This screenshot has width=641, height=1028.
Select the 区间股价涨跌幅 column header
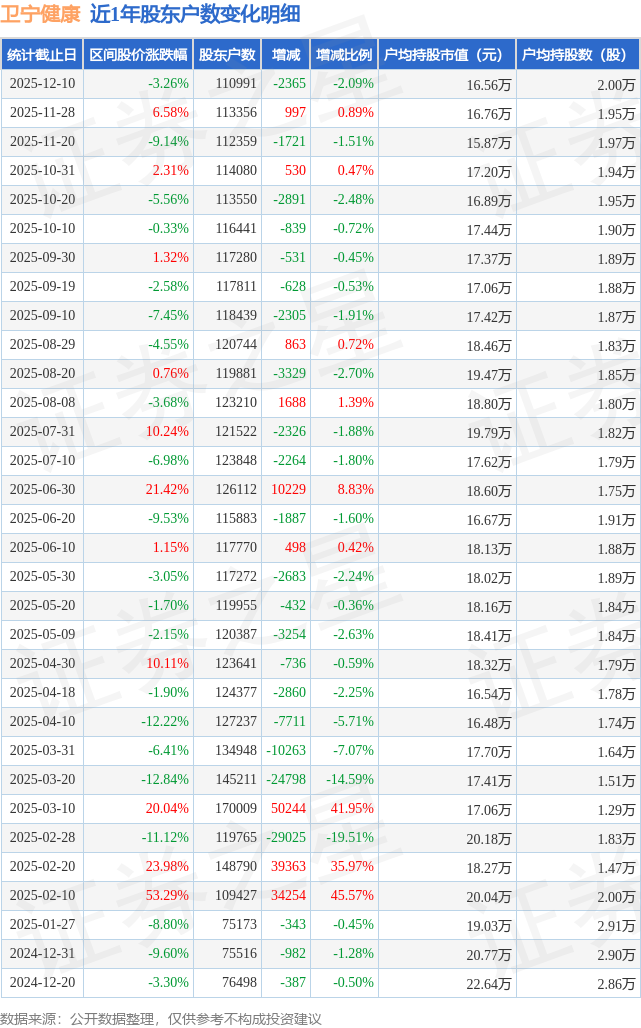[x=138, y=55]
